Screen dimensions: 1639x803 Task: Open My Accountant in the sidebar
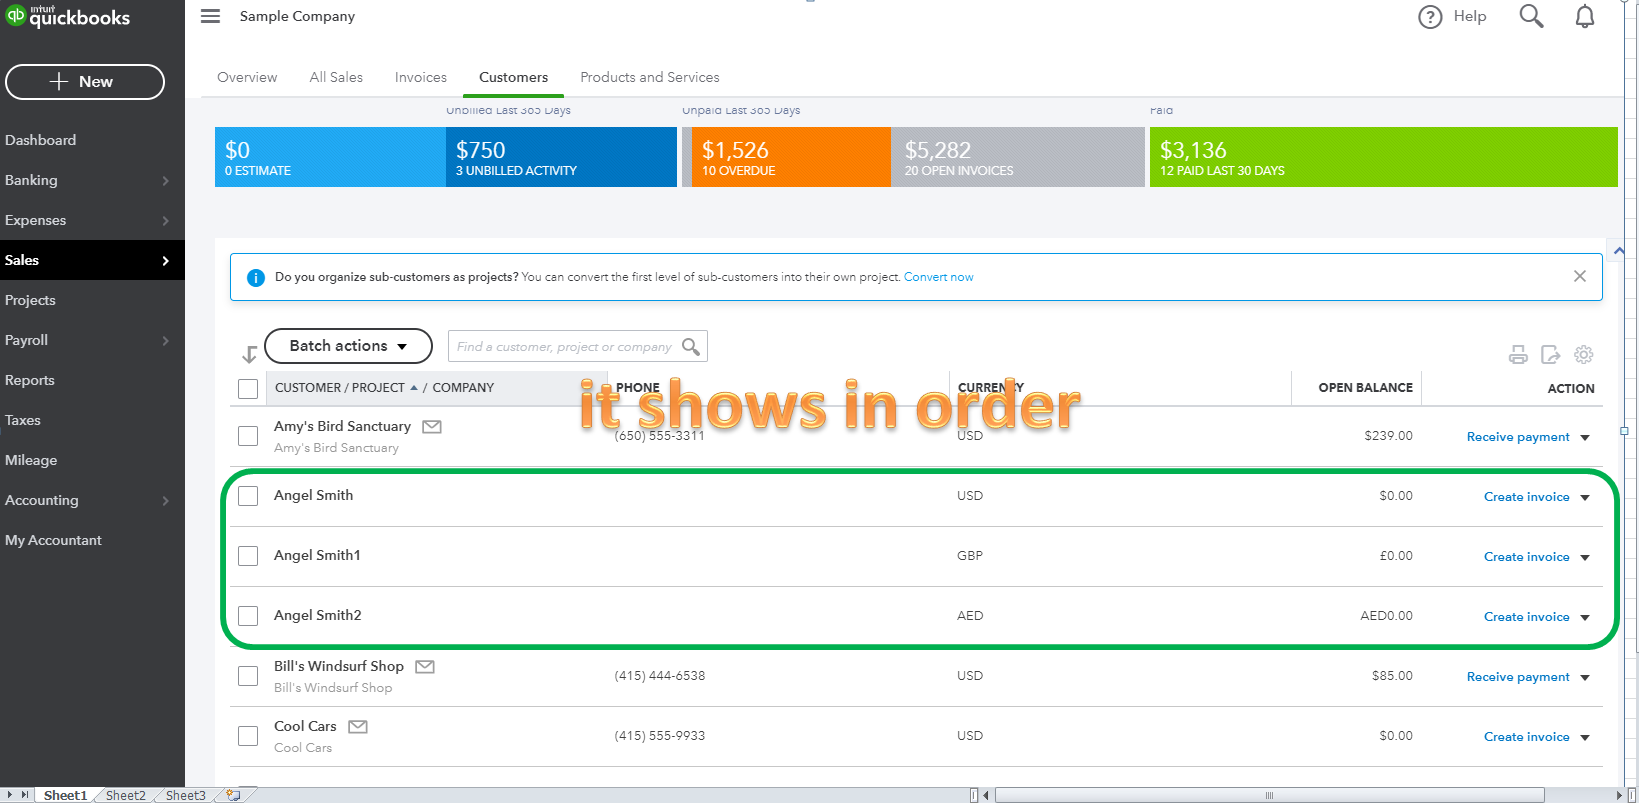coord(53,540)
